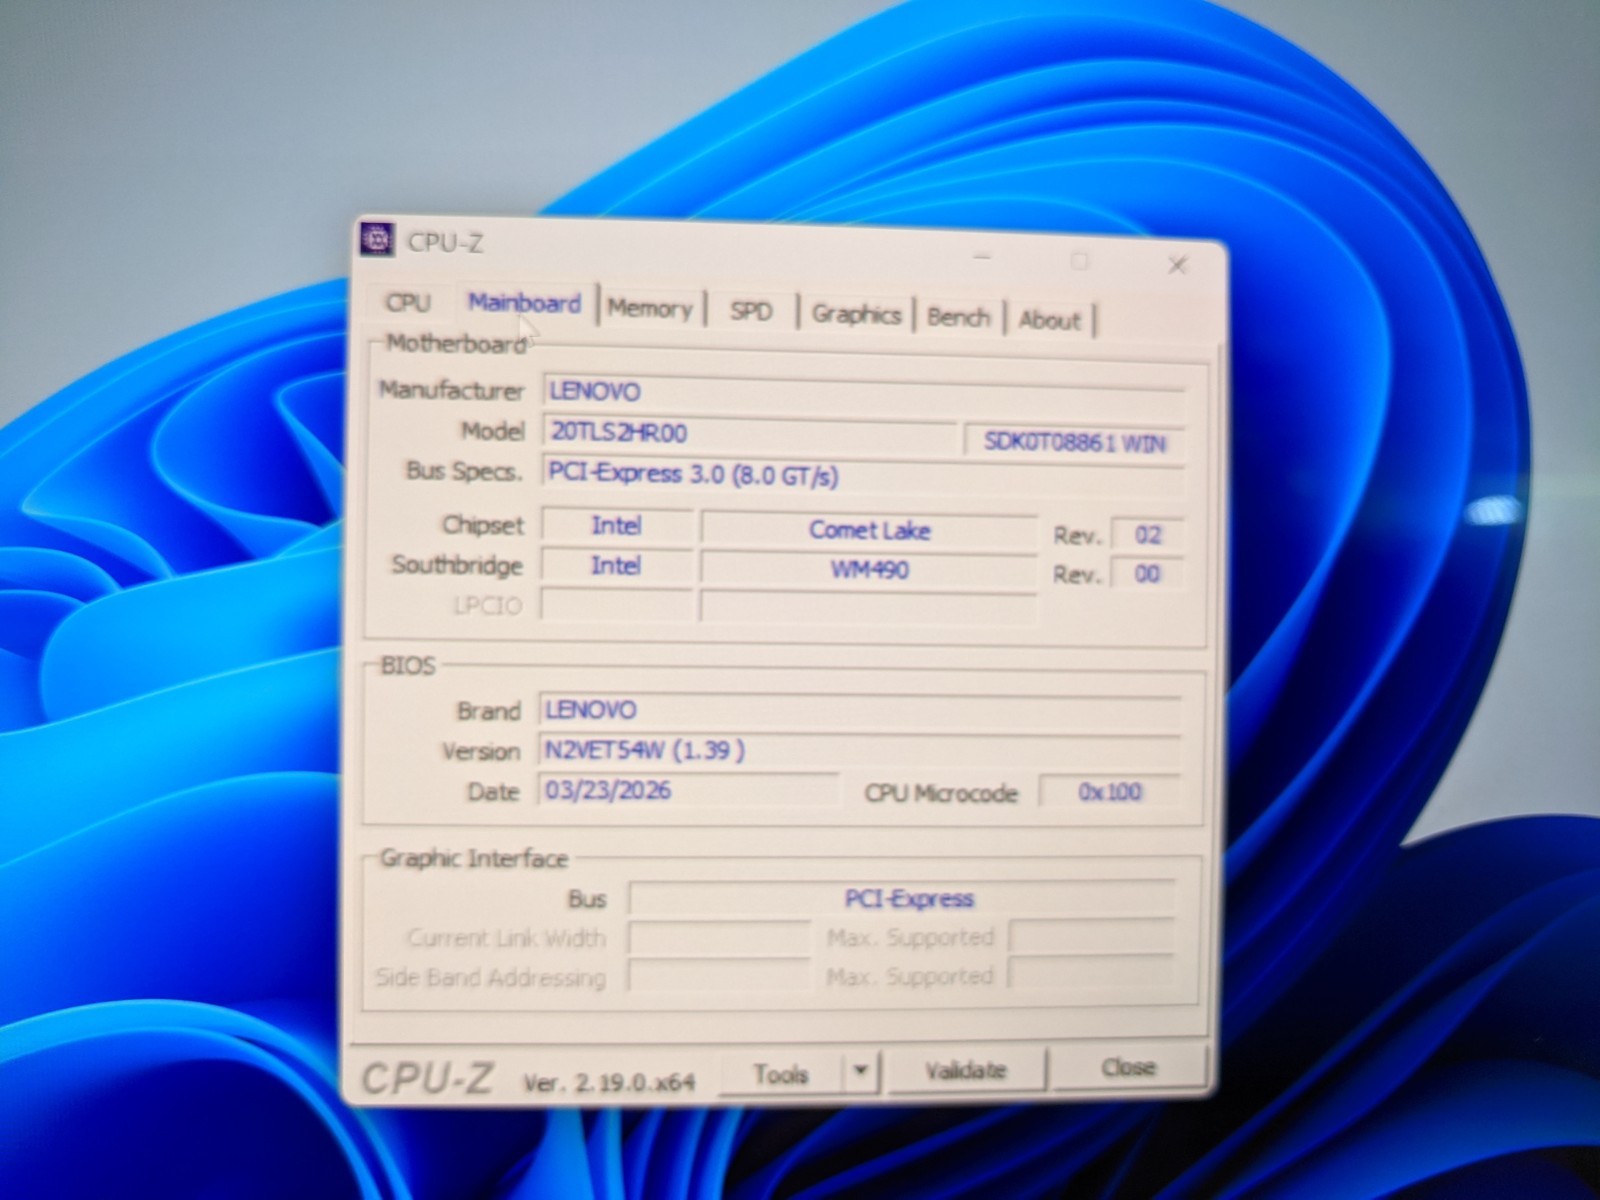This screenshot has height=1200, width=1600.
Task: Select the WM490 southbridge value
Action: point(869,570)
